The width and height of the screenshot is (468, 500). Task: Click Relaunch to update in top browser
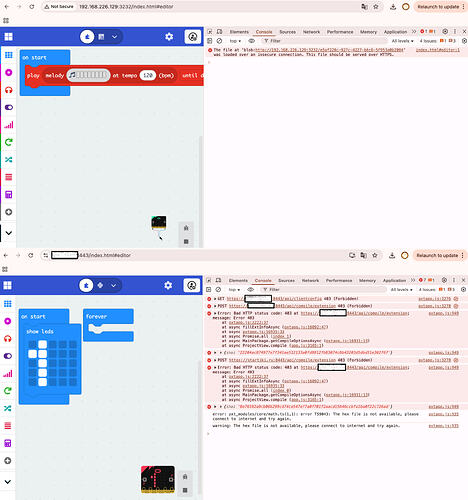tap(438, 7)
